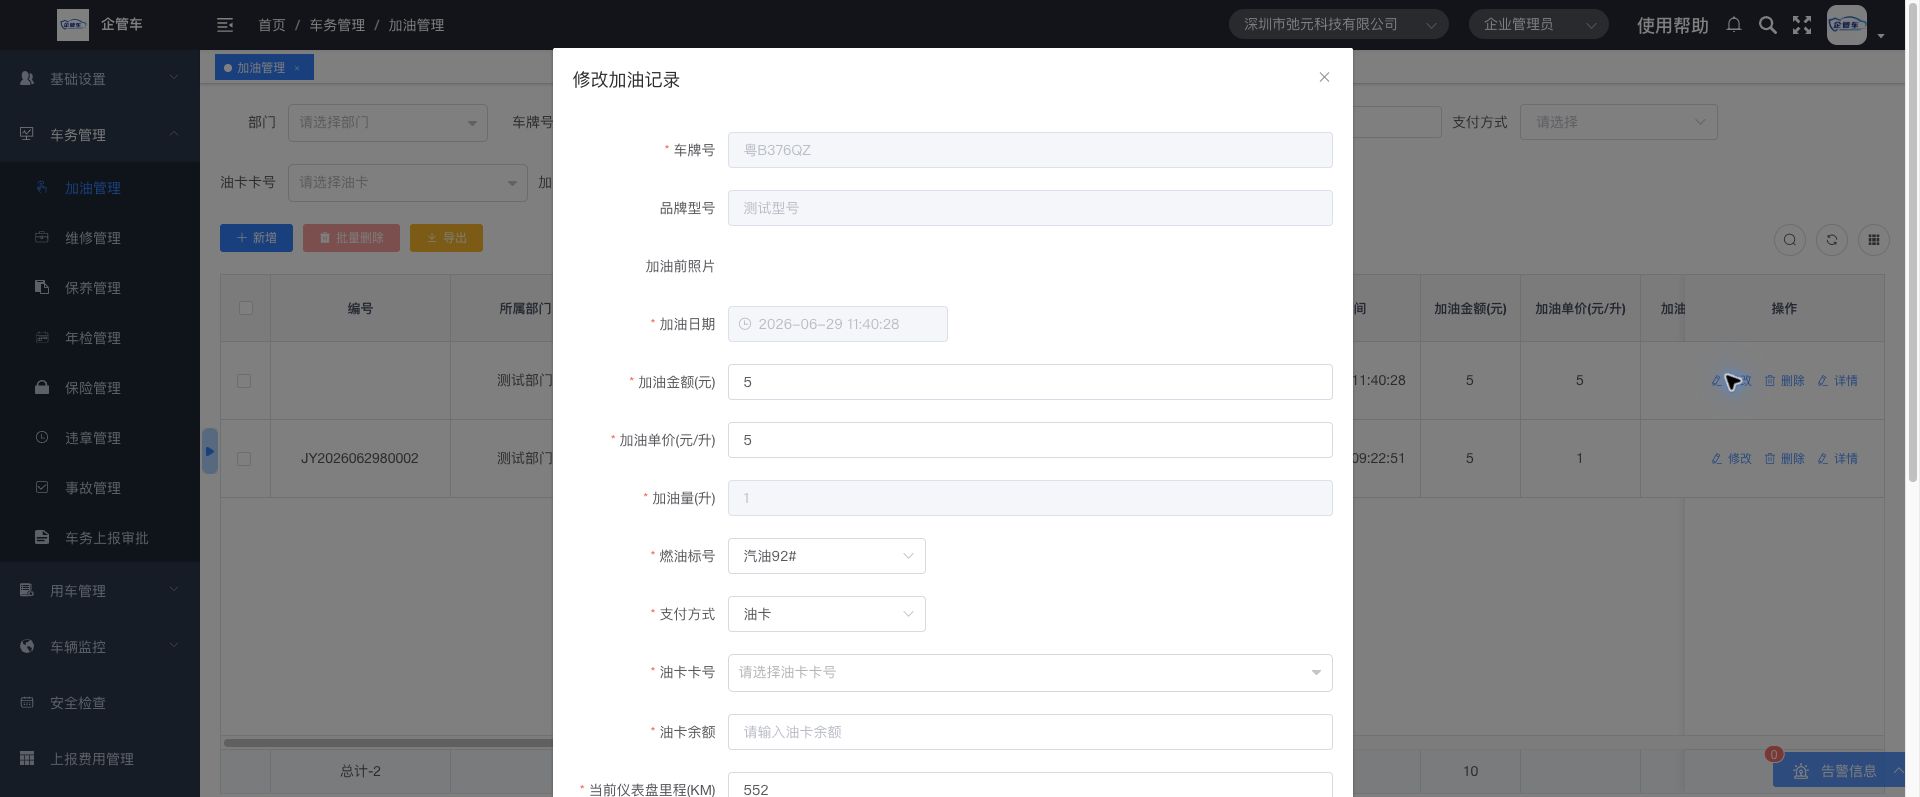Click the 使用帮助 link

pyautogui.click(x=1672, y=25)
